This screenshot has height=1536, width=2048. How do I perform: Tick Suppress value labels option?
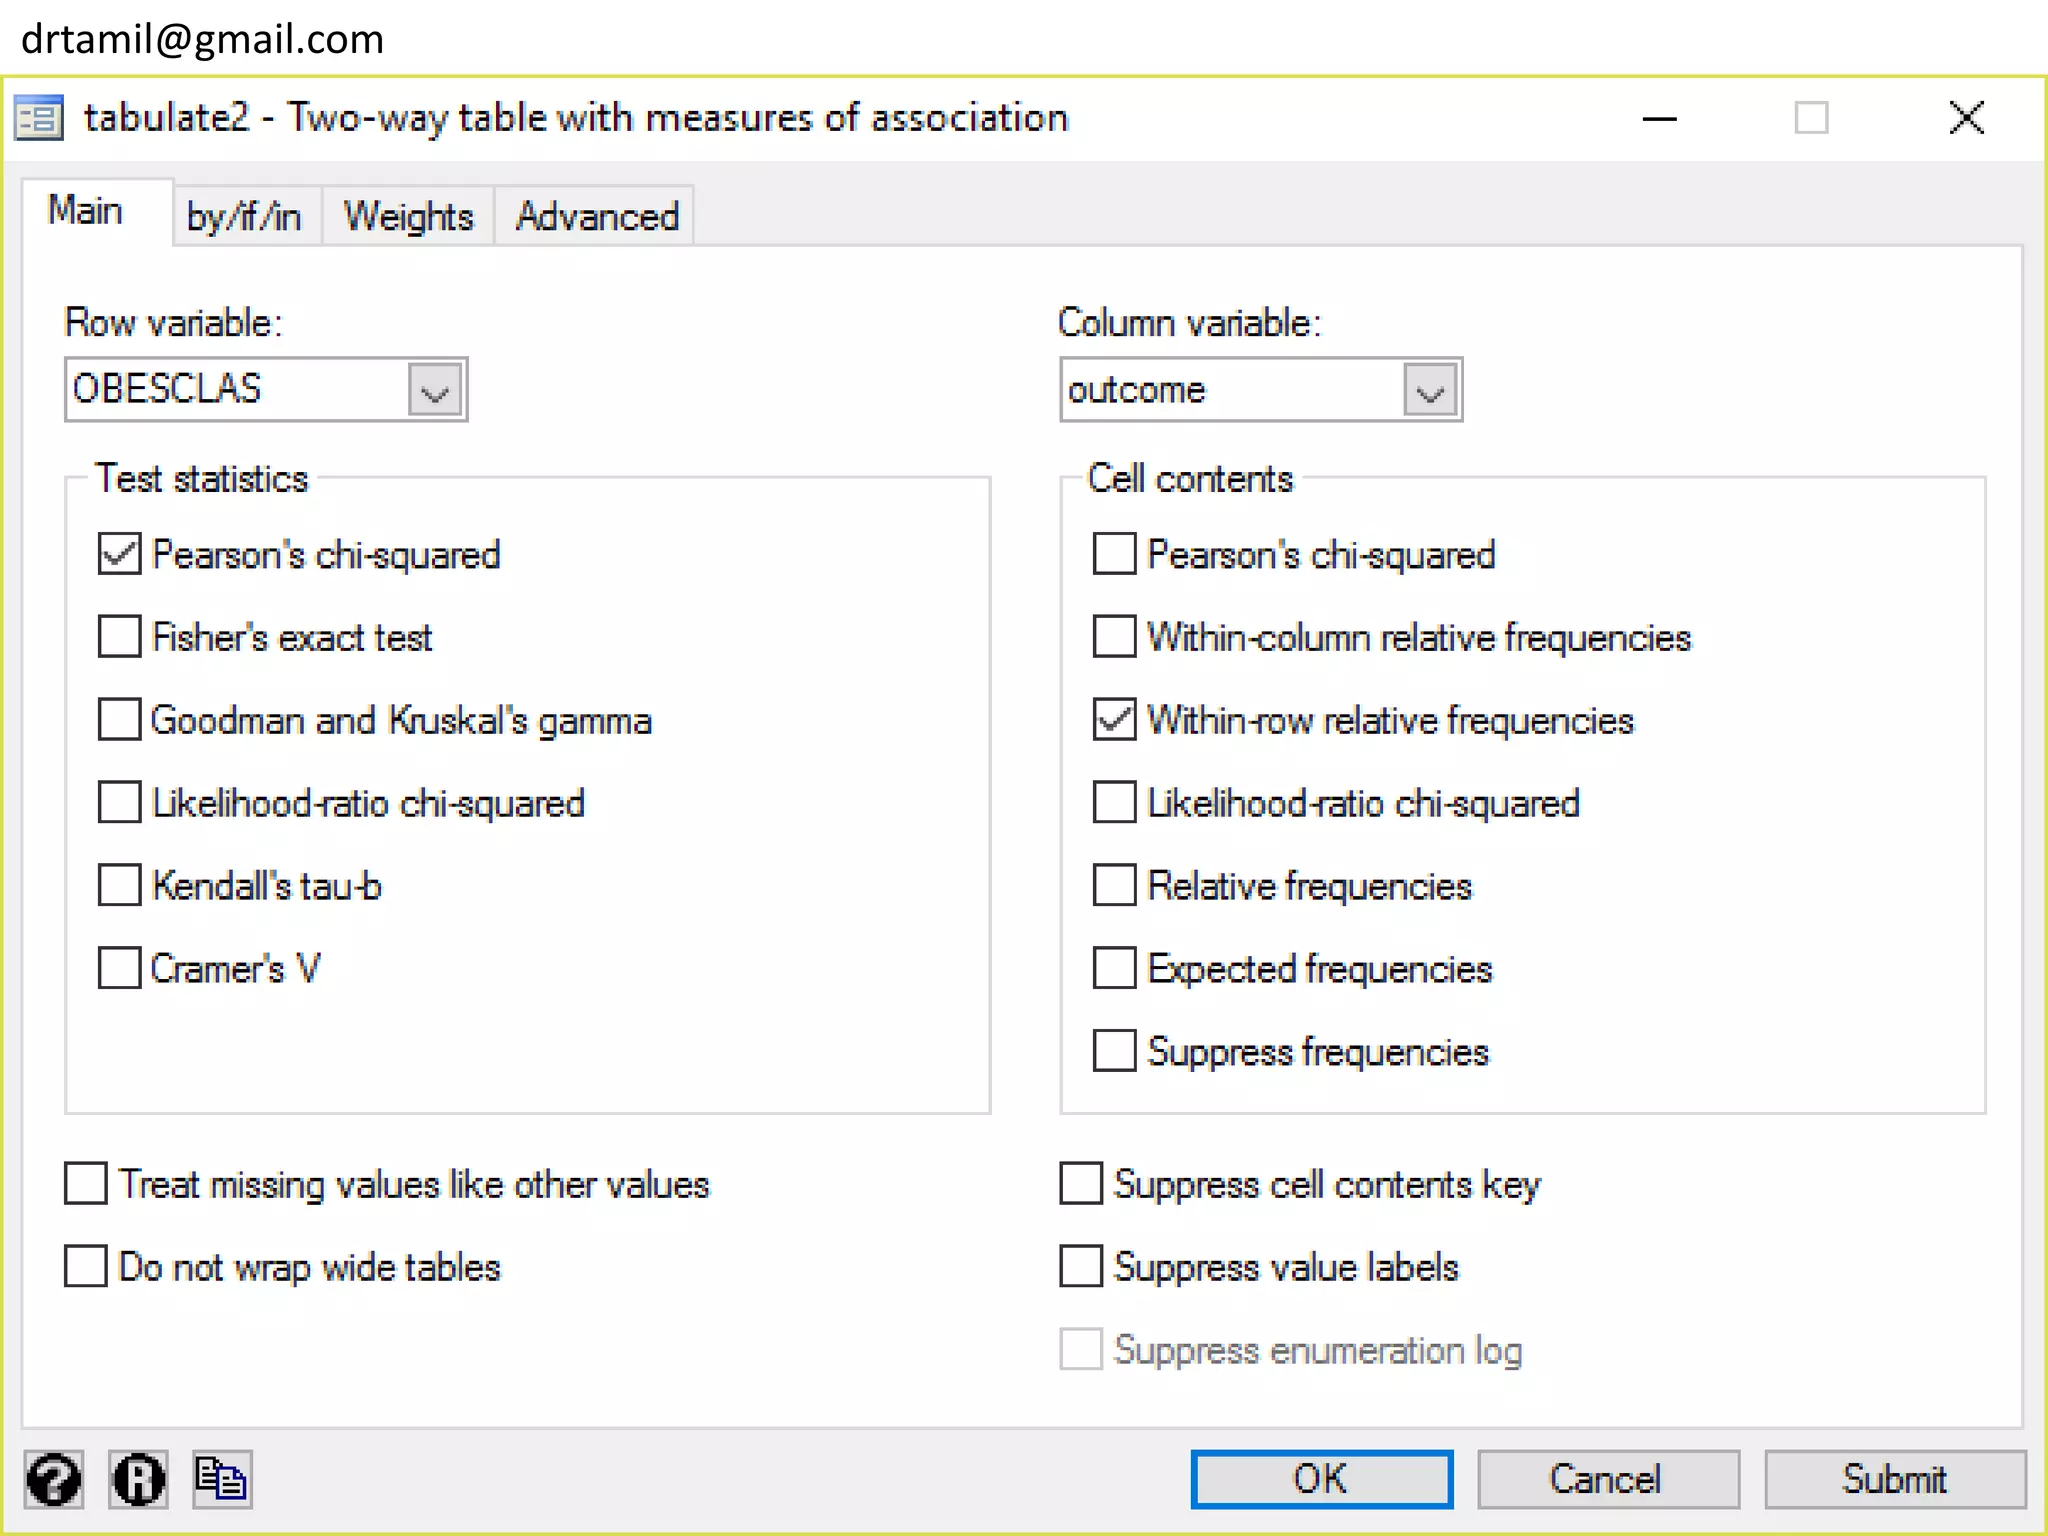(1081, 1267)
